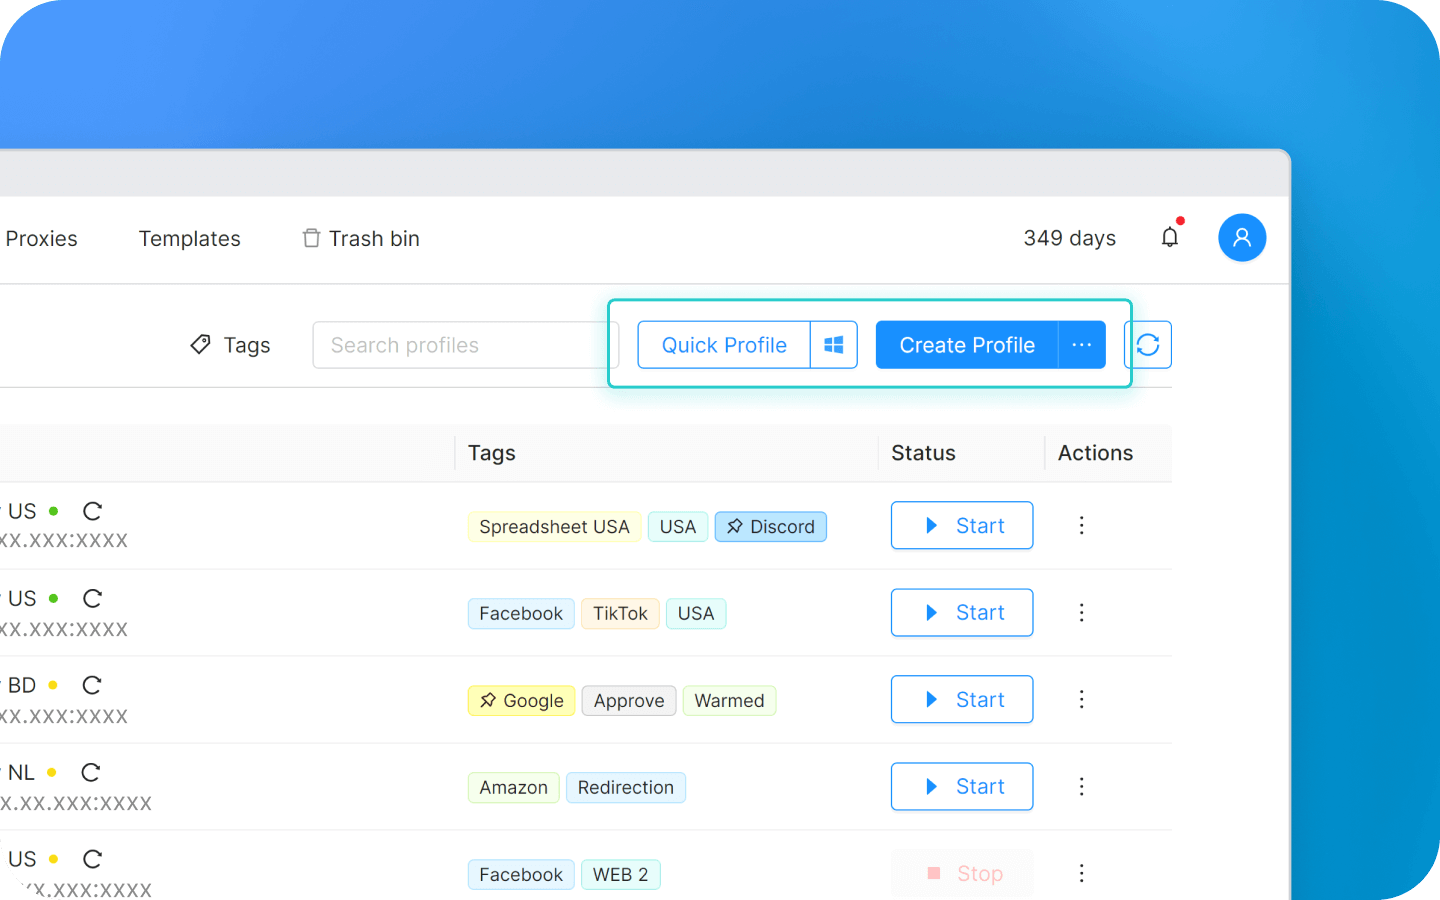Stop the running WEB 2 profile
The image size is (1440, 900).
(962, 873)
